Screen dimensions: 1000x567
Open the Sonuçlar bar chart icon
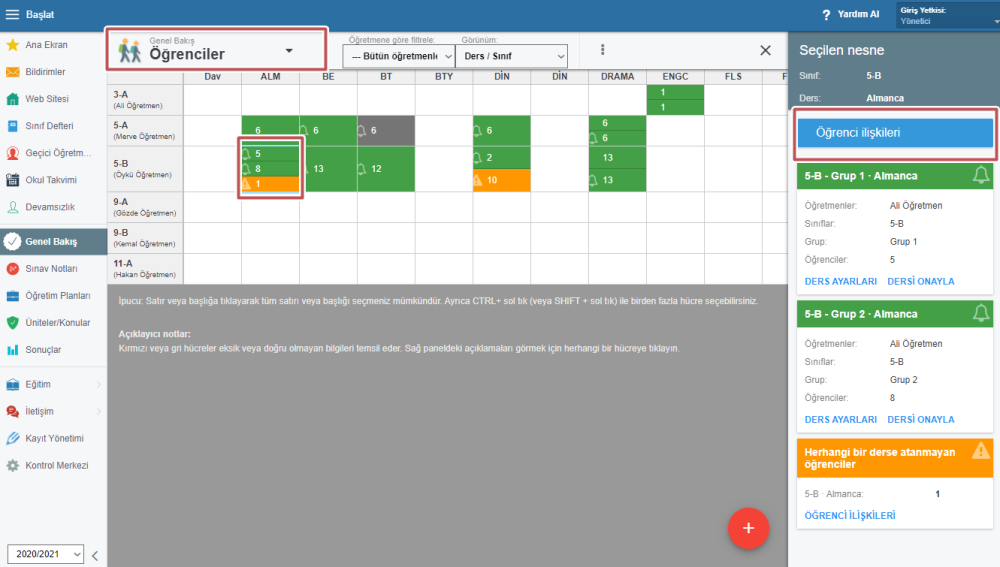12,350
